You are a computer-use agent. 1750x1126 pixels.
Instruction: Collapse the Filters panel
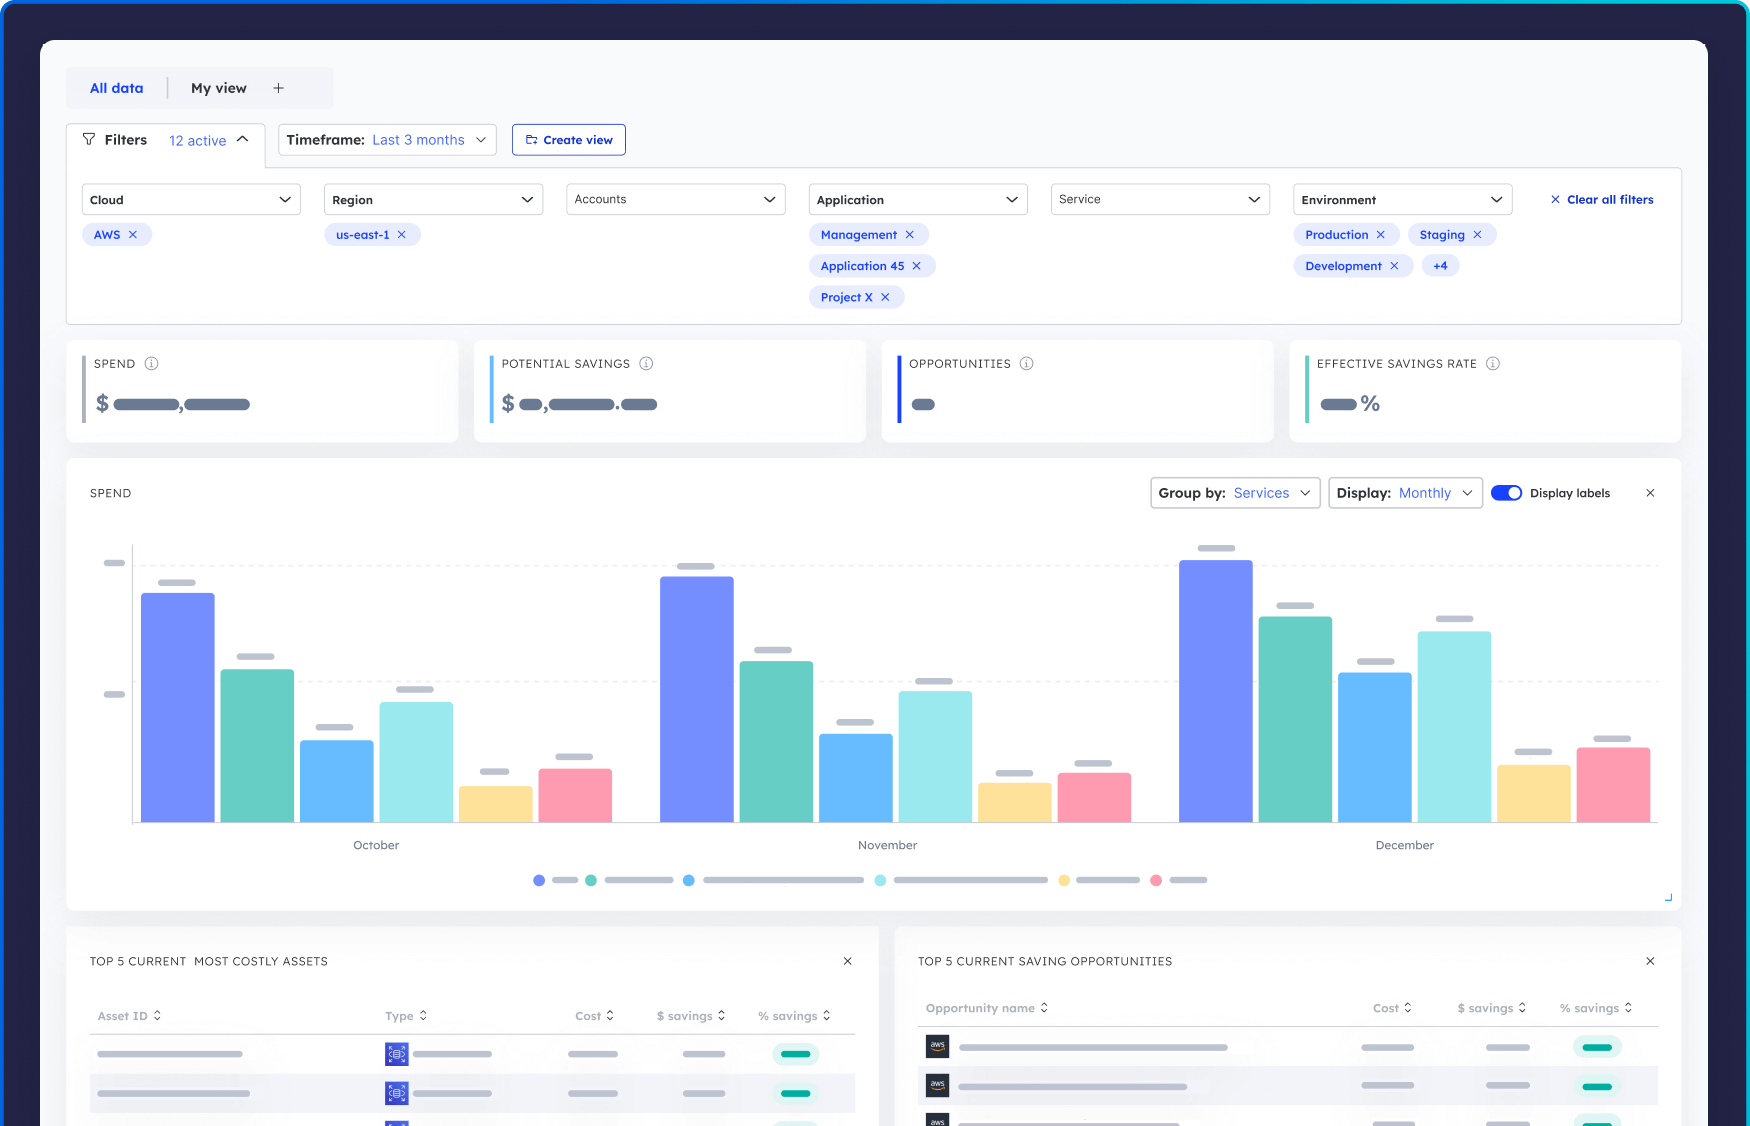tap(243, 140)
